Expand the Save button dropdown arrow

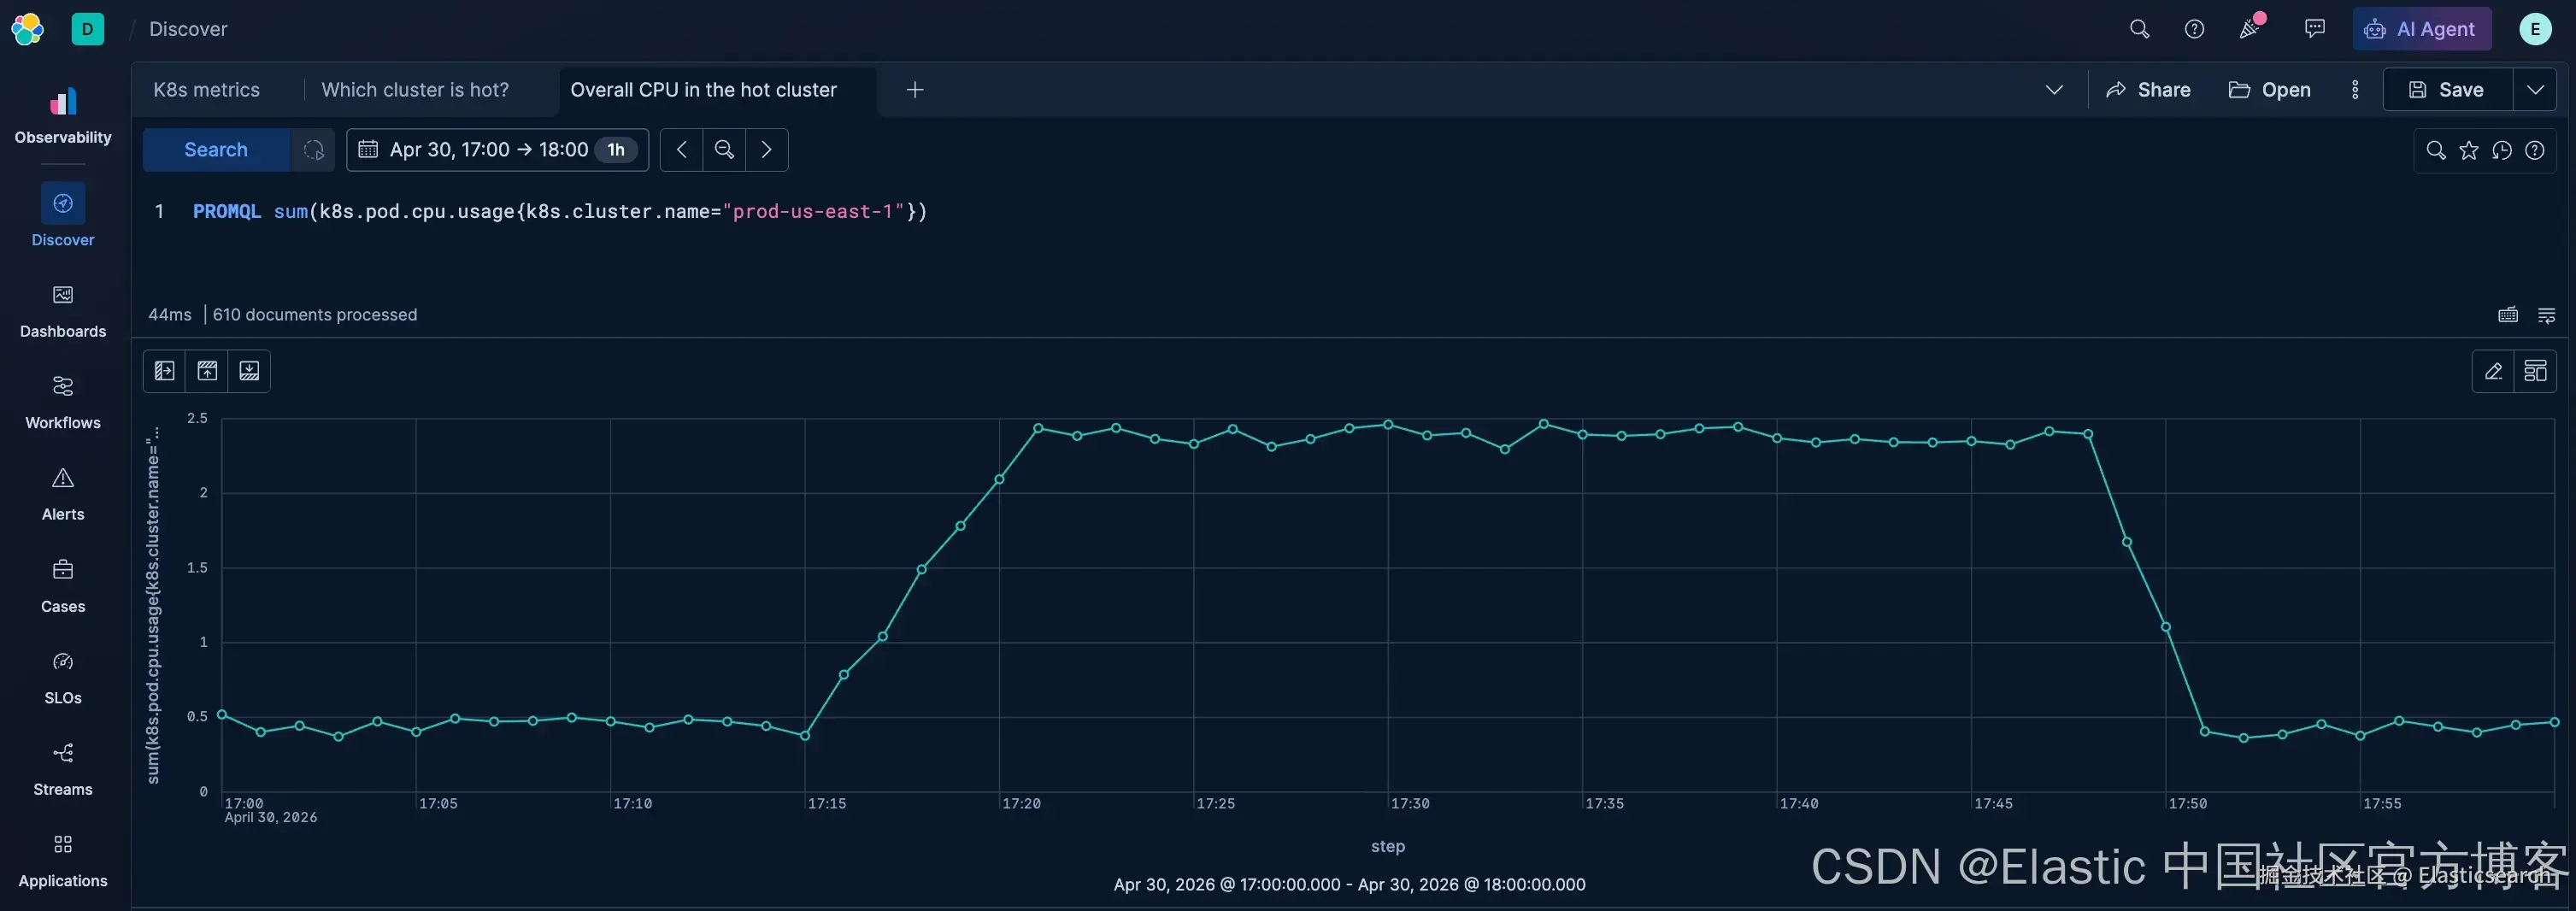coord(2535,90)
